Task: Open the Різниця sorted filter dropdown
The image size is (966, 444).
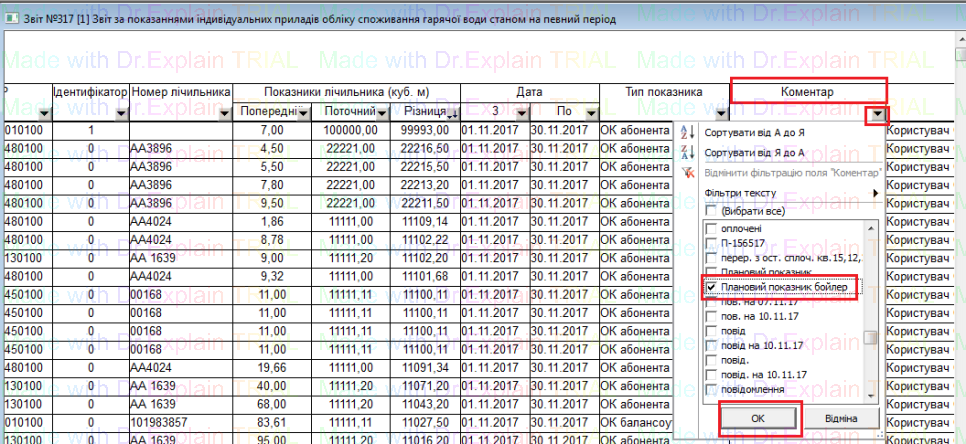Action: click(452, 114)
